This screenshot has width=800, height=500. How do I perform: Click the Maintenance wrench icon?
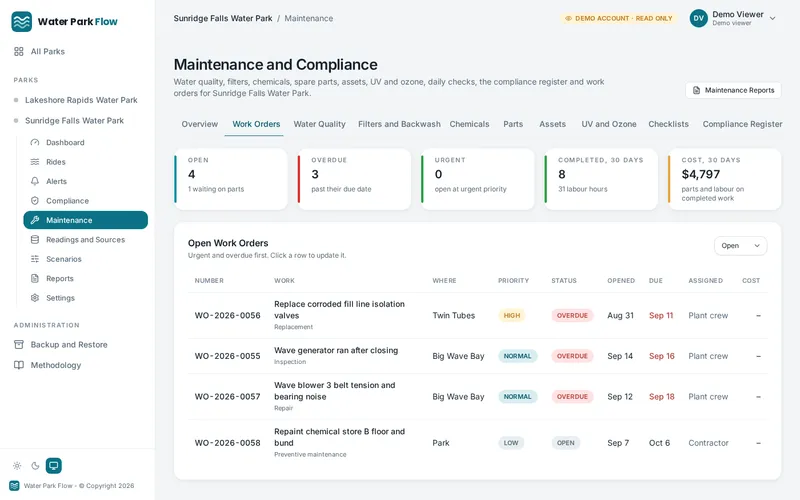(35, 220)
